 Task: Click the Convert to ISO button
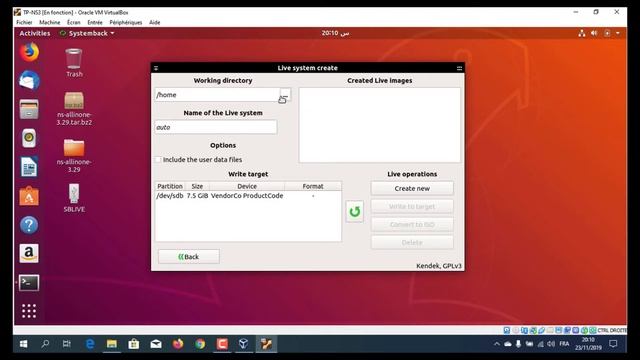tap(412, 224)
